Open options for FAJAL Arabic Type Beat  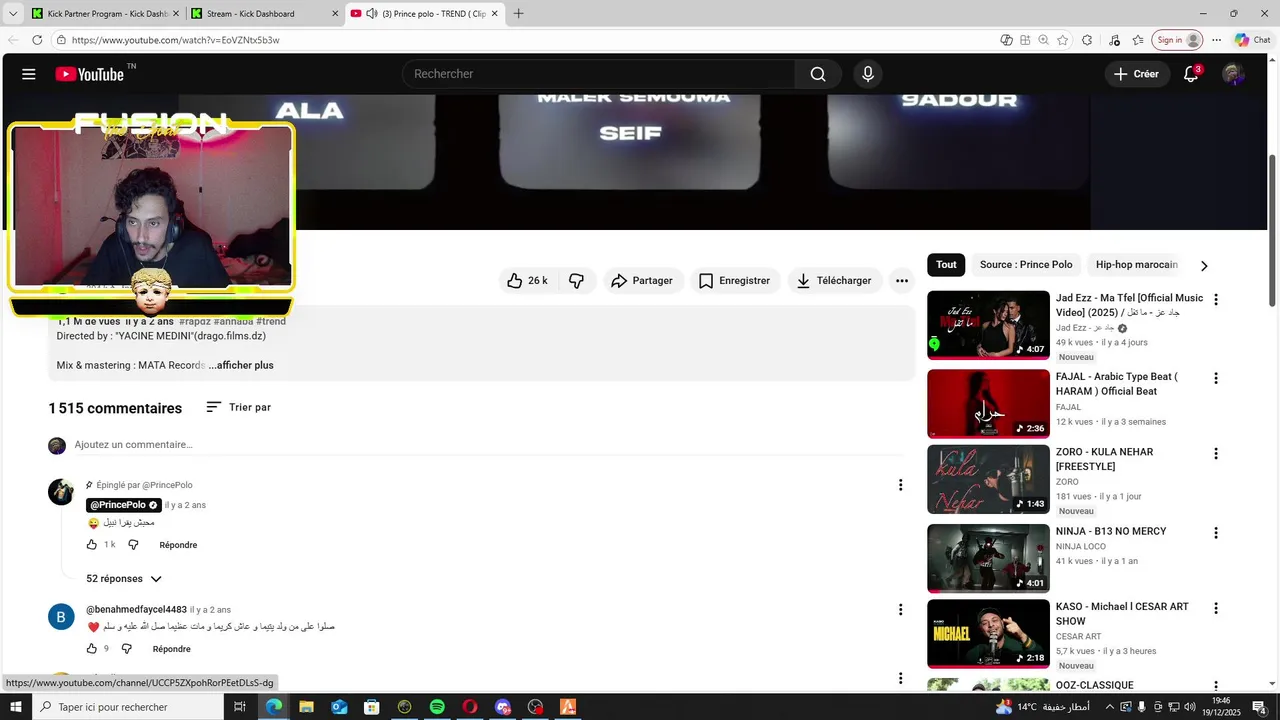(1216, 379)
